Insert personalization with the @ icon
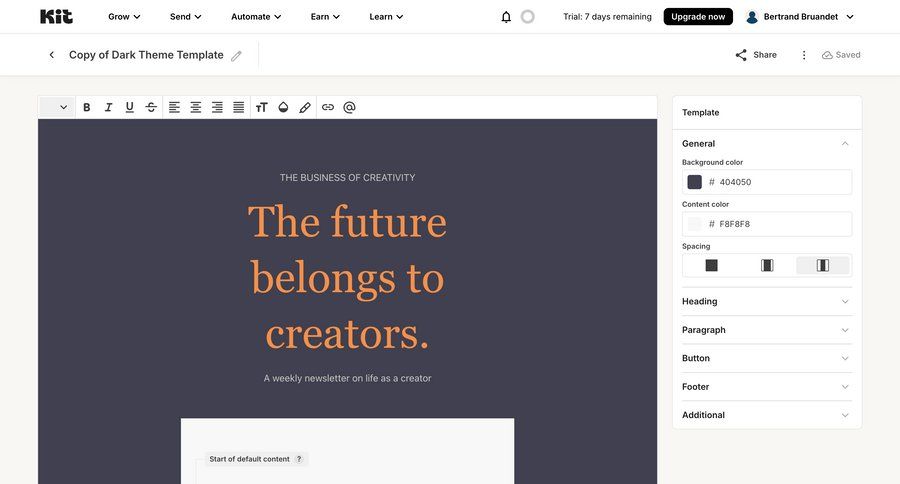Viewport: 900px width, 484px height. (x=350, y=107)
